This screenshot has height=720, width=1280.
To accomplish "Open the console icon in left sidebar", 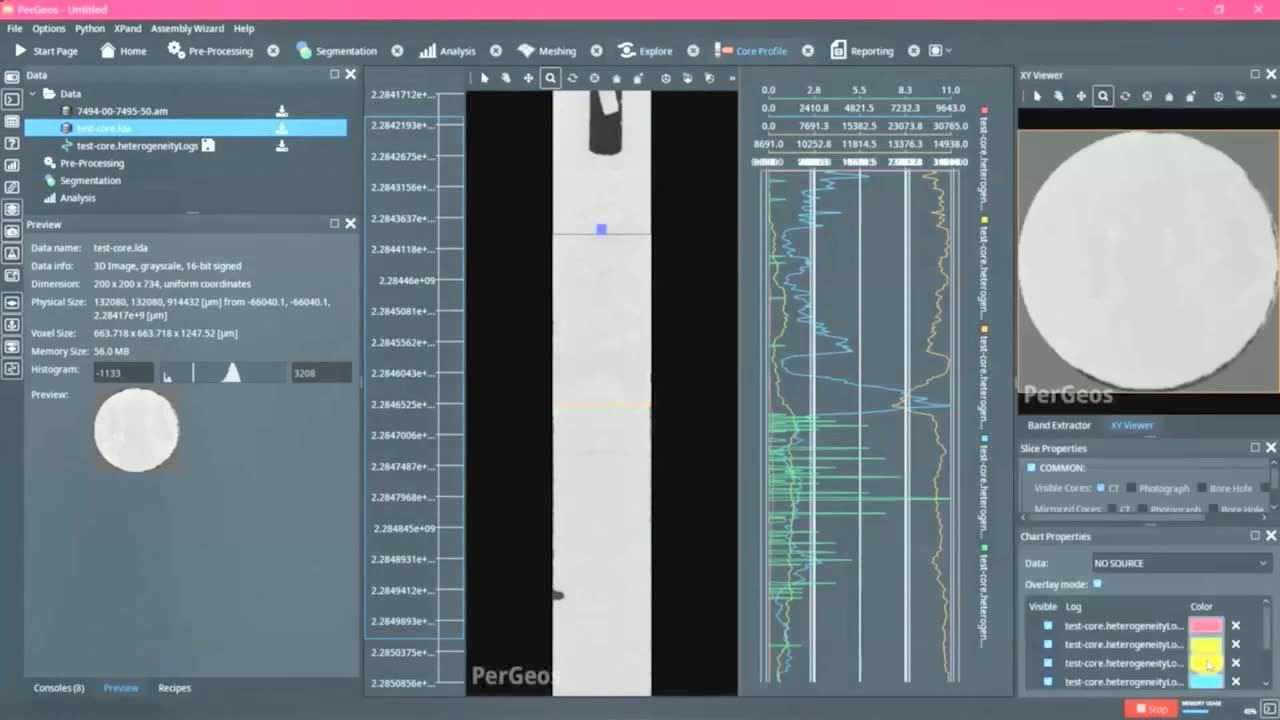I will point(12,99).
